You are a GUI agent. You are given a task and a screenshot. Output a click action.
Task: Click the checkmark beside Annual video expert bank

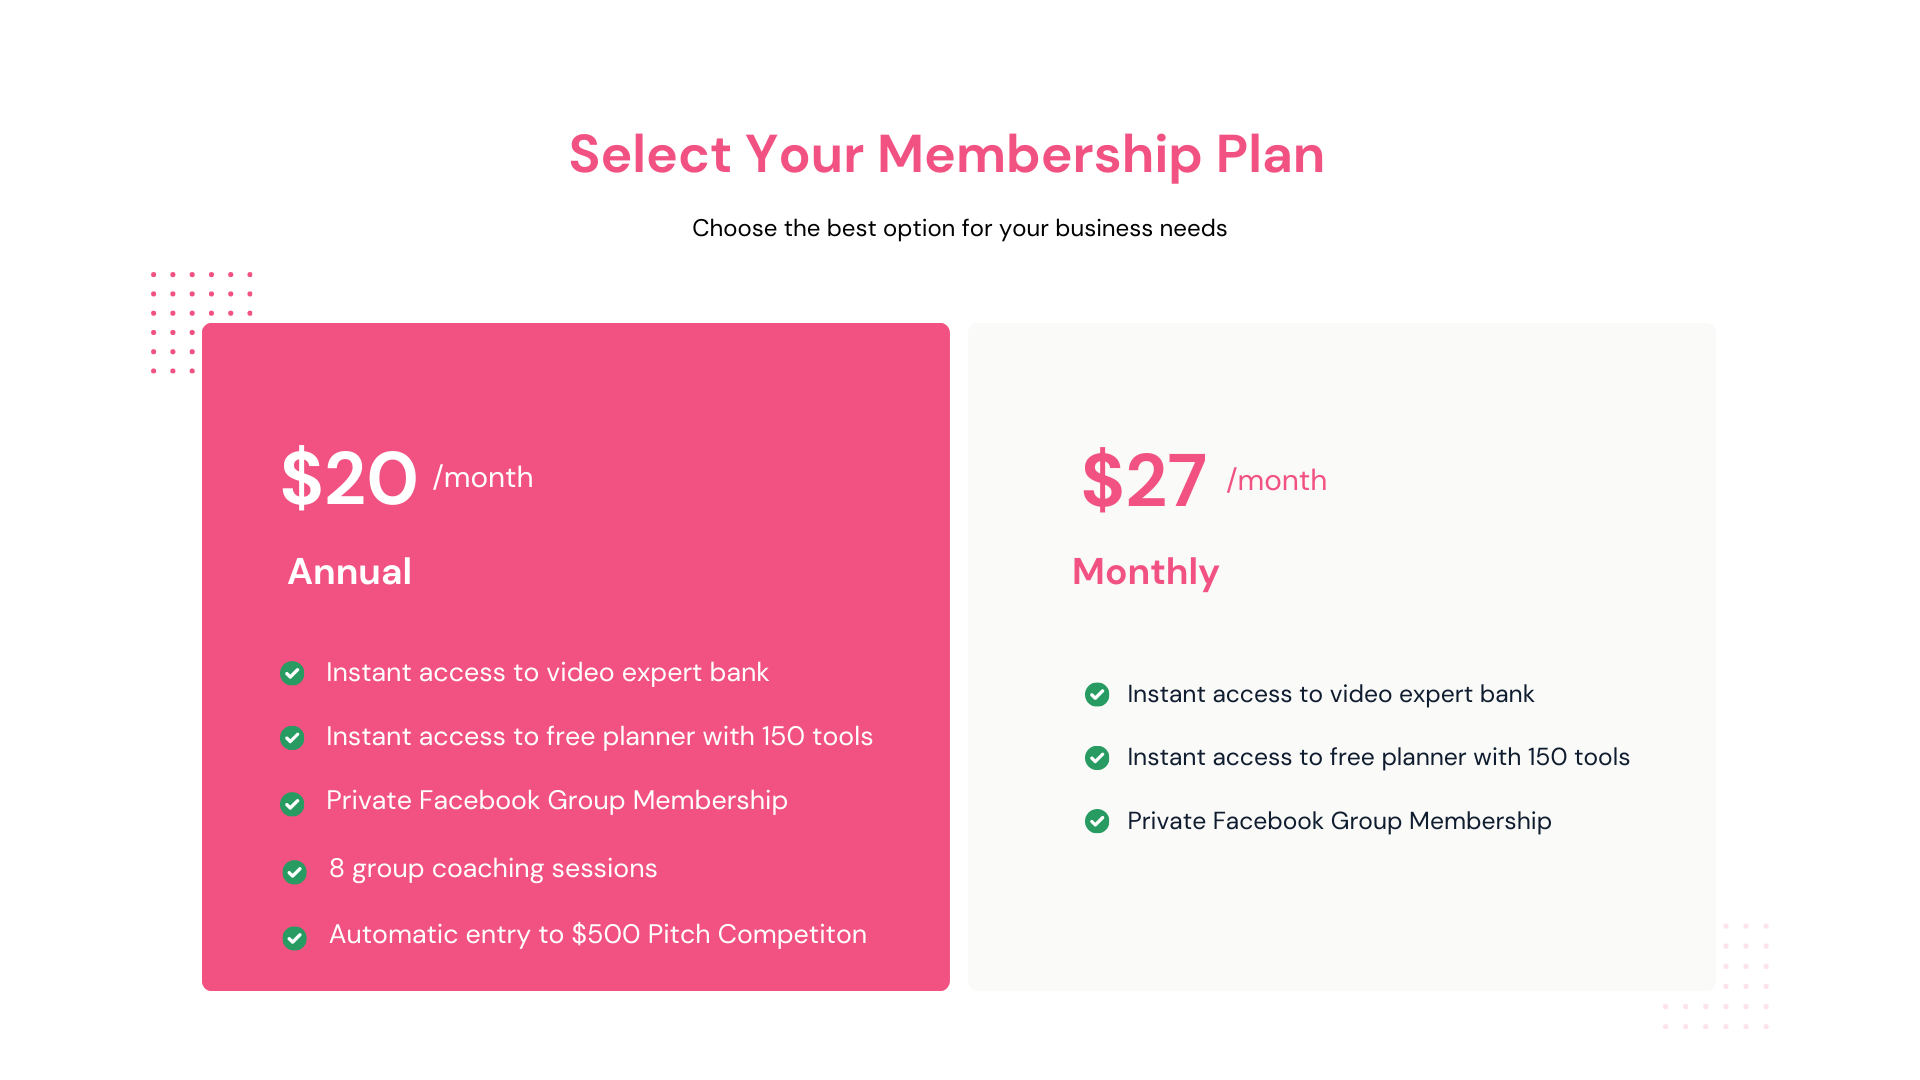(292, 673)
